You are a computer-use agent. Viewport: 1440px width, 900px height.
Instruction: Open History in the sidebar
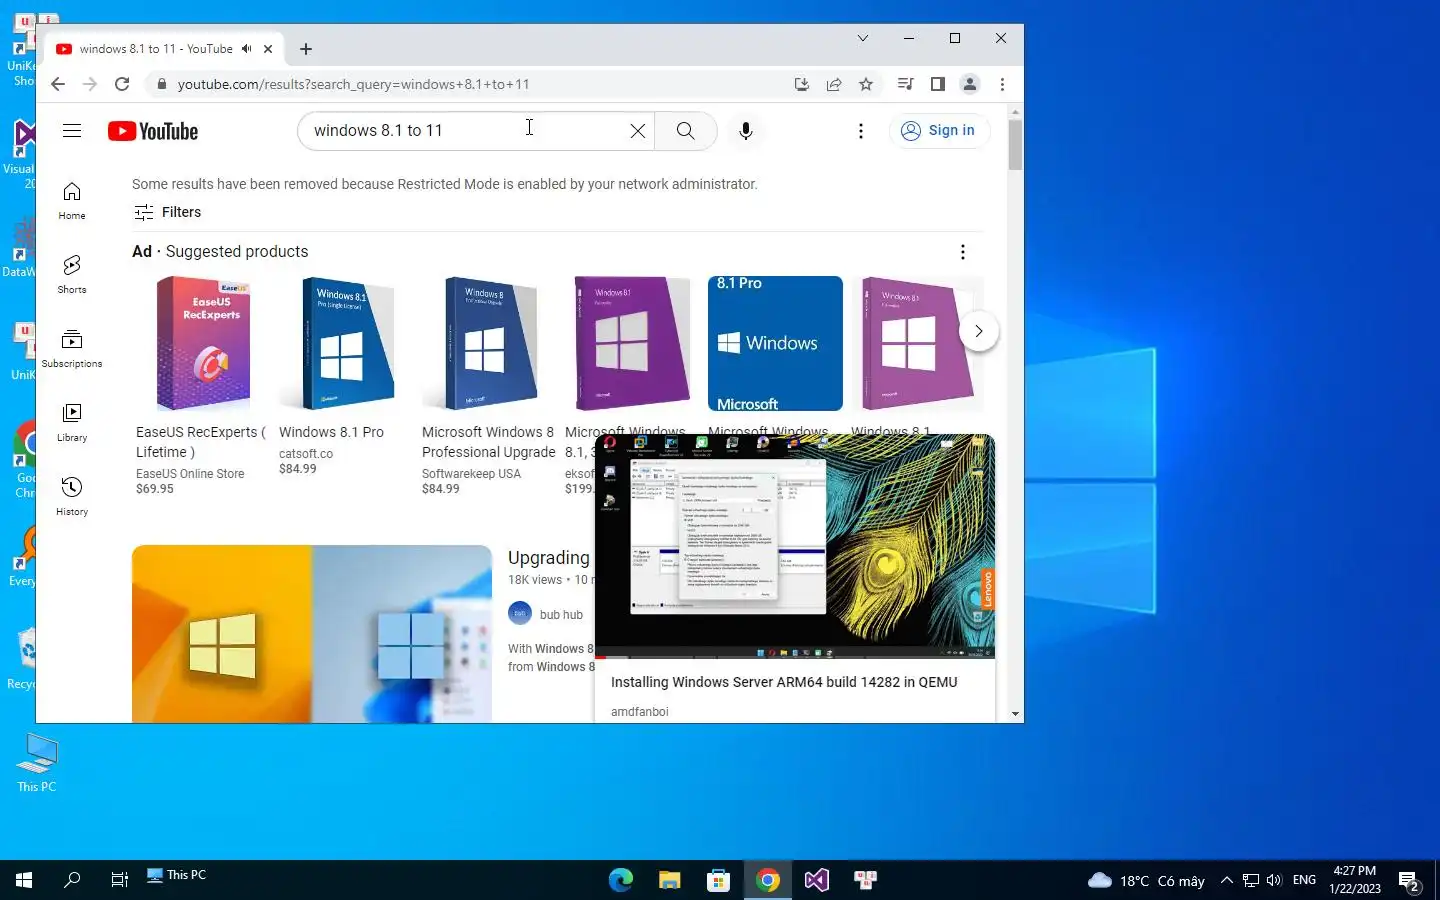72,496
